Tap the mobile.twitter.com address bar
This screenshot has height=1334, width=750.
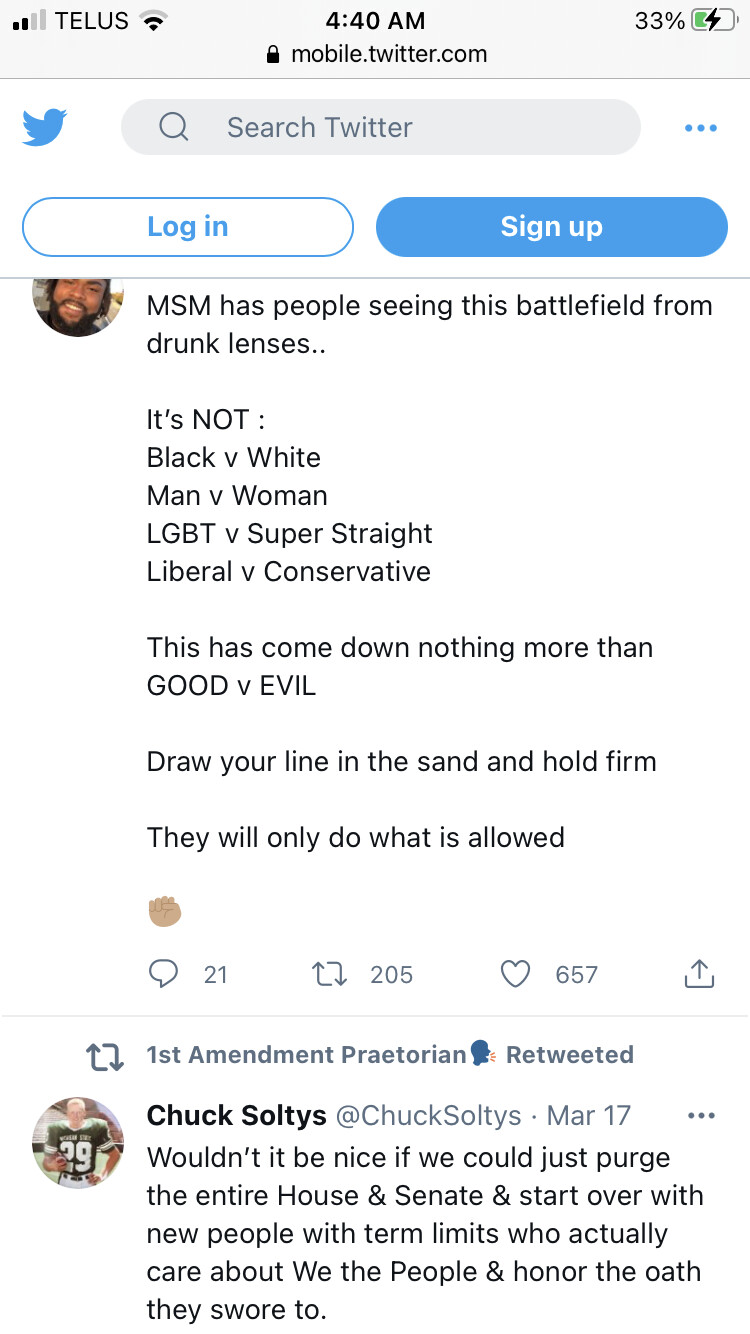[x=377, y=54]
